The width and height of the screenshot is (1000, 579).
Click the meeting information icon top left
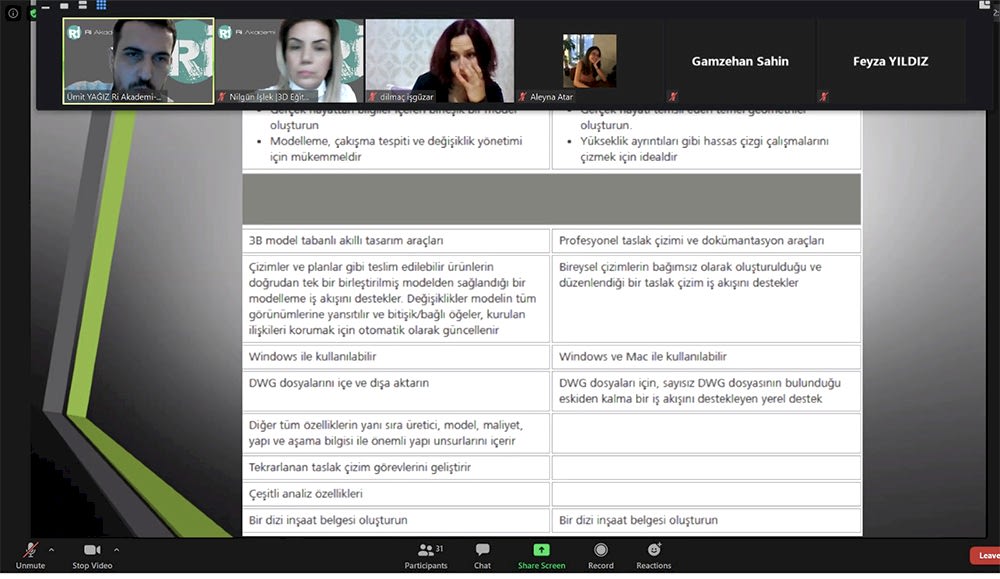point(13,12)
